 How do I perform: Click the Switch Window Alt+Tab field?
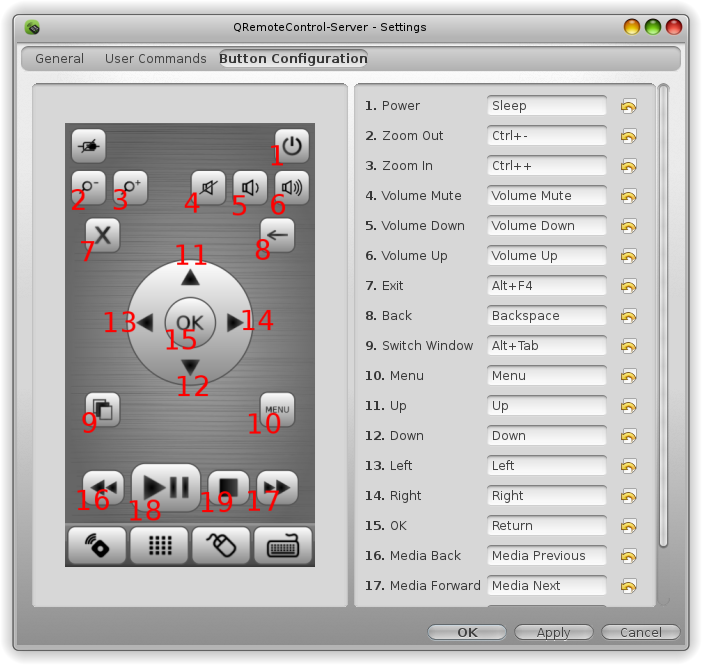[x=547, y=346]
